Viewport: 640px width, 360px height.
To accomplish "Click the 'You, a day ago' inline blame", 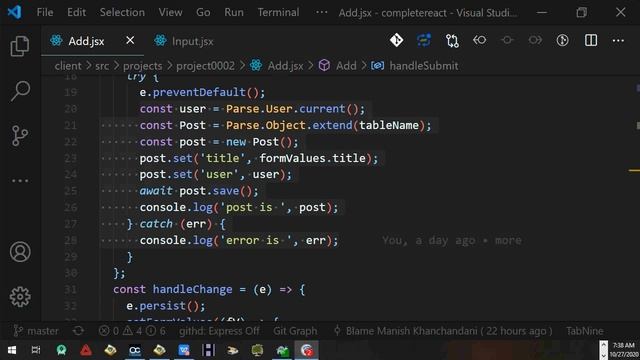I will (451, 240).
